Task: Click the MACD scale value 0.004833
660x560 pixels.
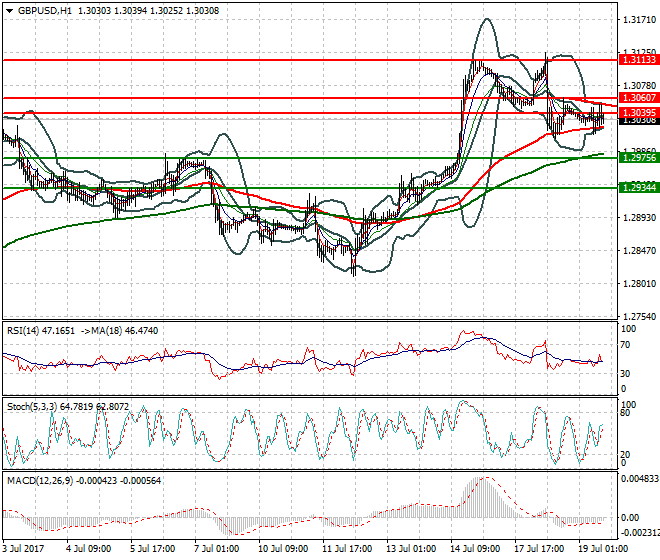Action: point(640,479)
